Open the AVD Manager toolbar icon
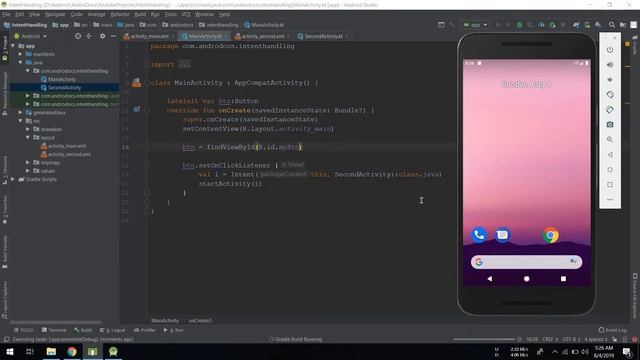This screenshot has height=360, width=640. pyautogui.click(x=587, y=25)
